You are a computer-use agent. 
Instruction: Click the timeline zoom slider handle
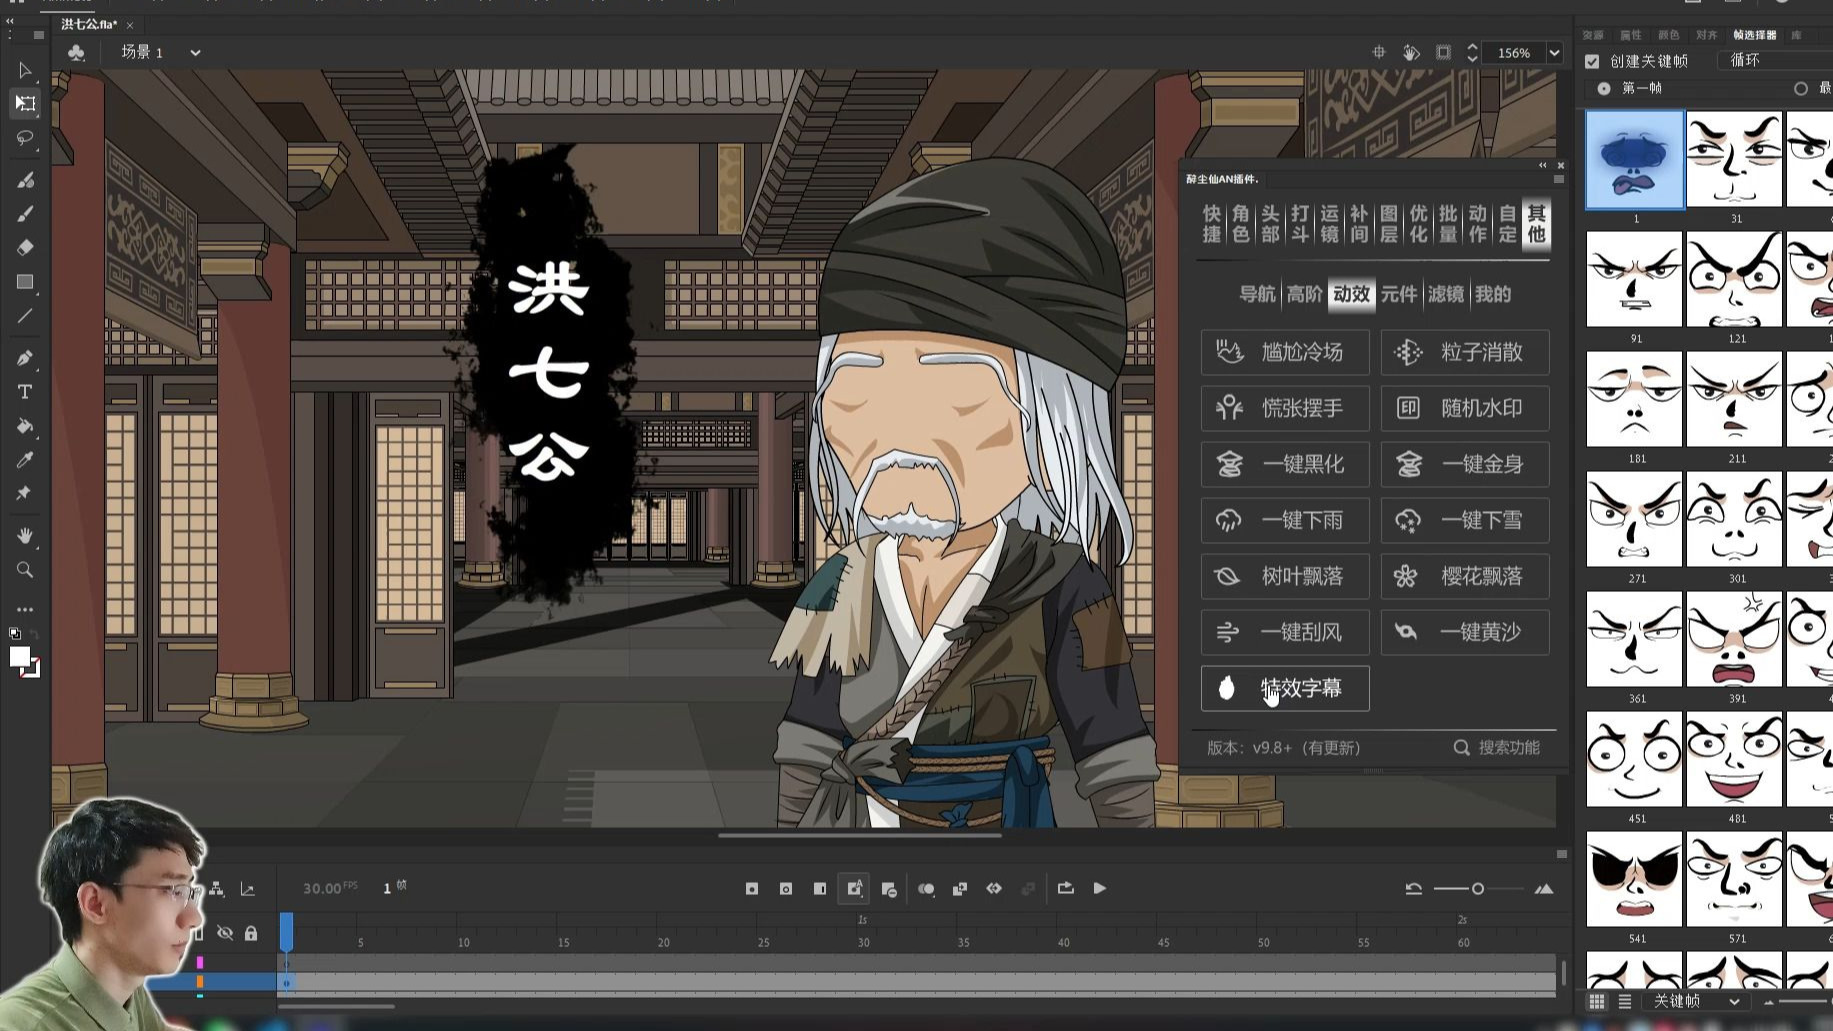tap(1477, 888)
